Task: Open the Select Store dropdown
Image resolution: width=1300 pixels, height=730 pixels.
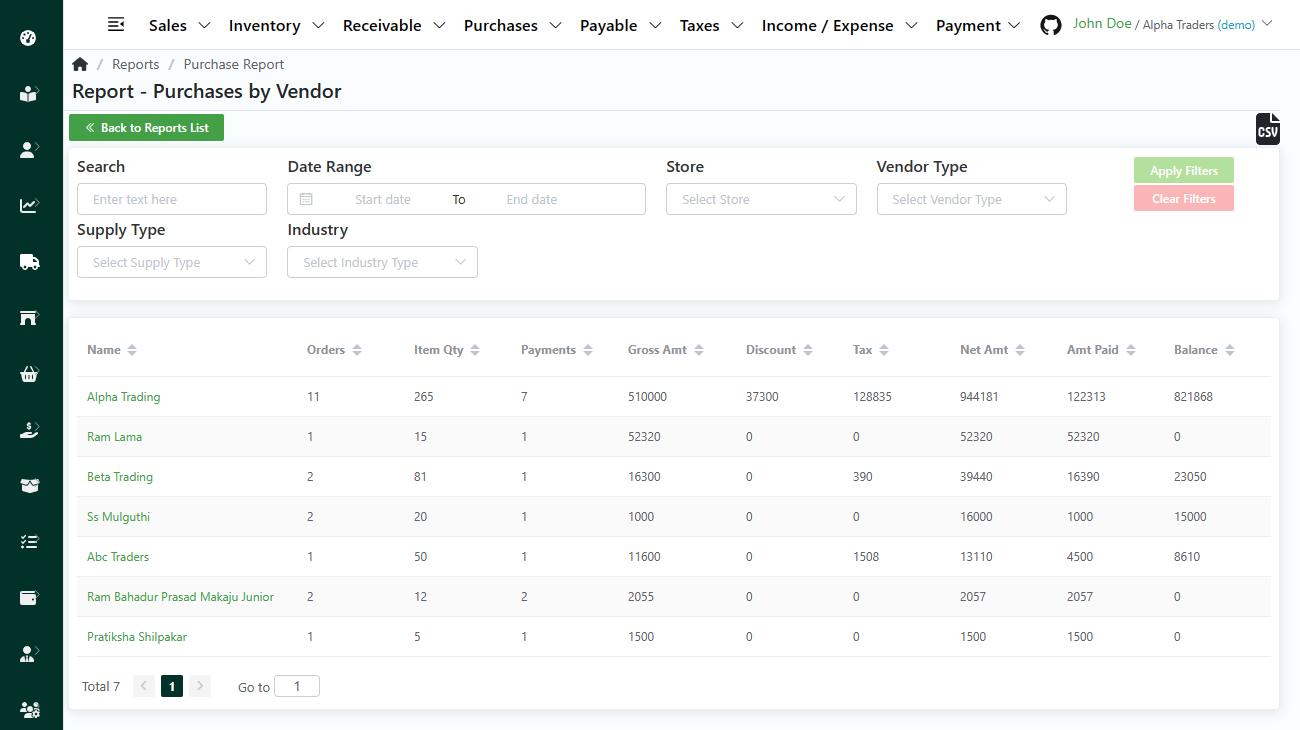Action: pos(761,199)
